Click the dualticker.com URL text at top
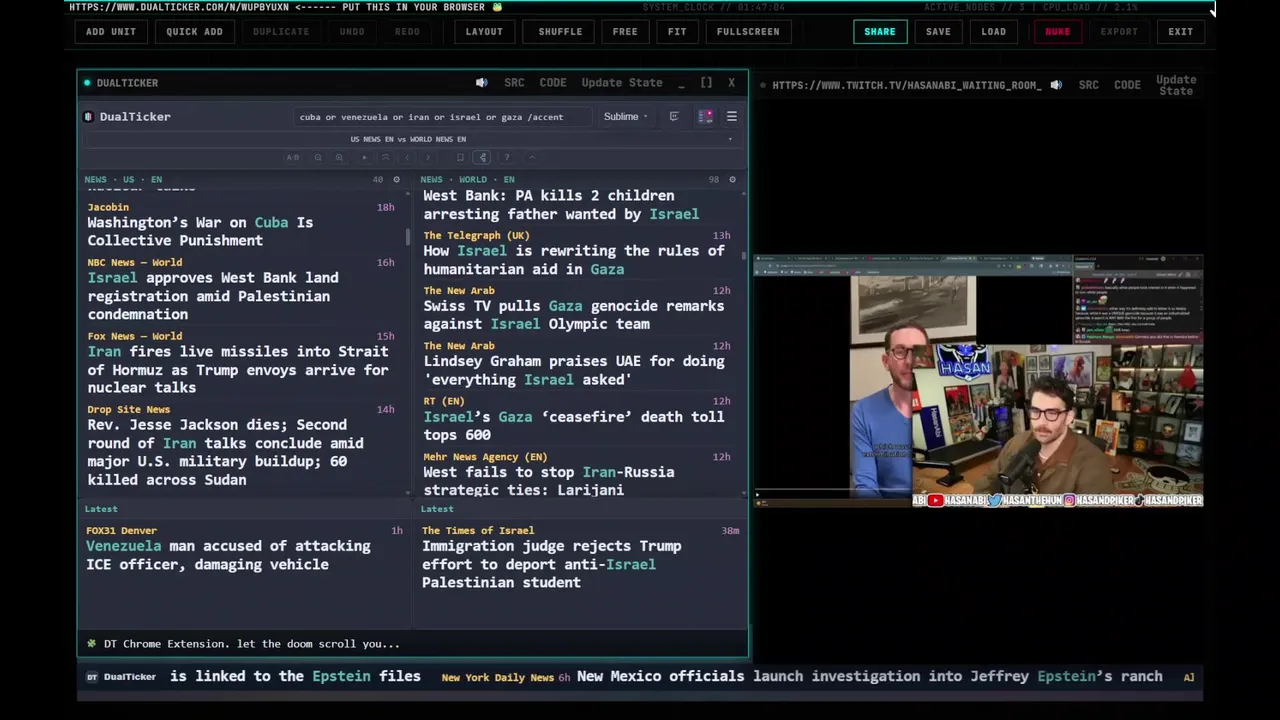The width and height of the screenshot is (1280, 720). coord(179,7)
